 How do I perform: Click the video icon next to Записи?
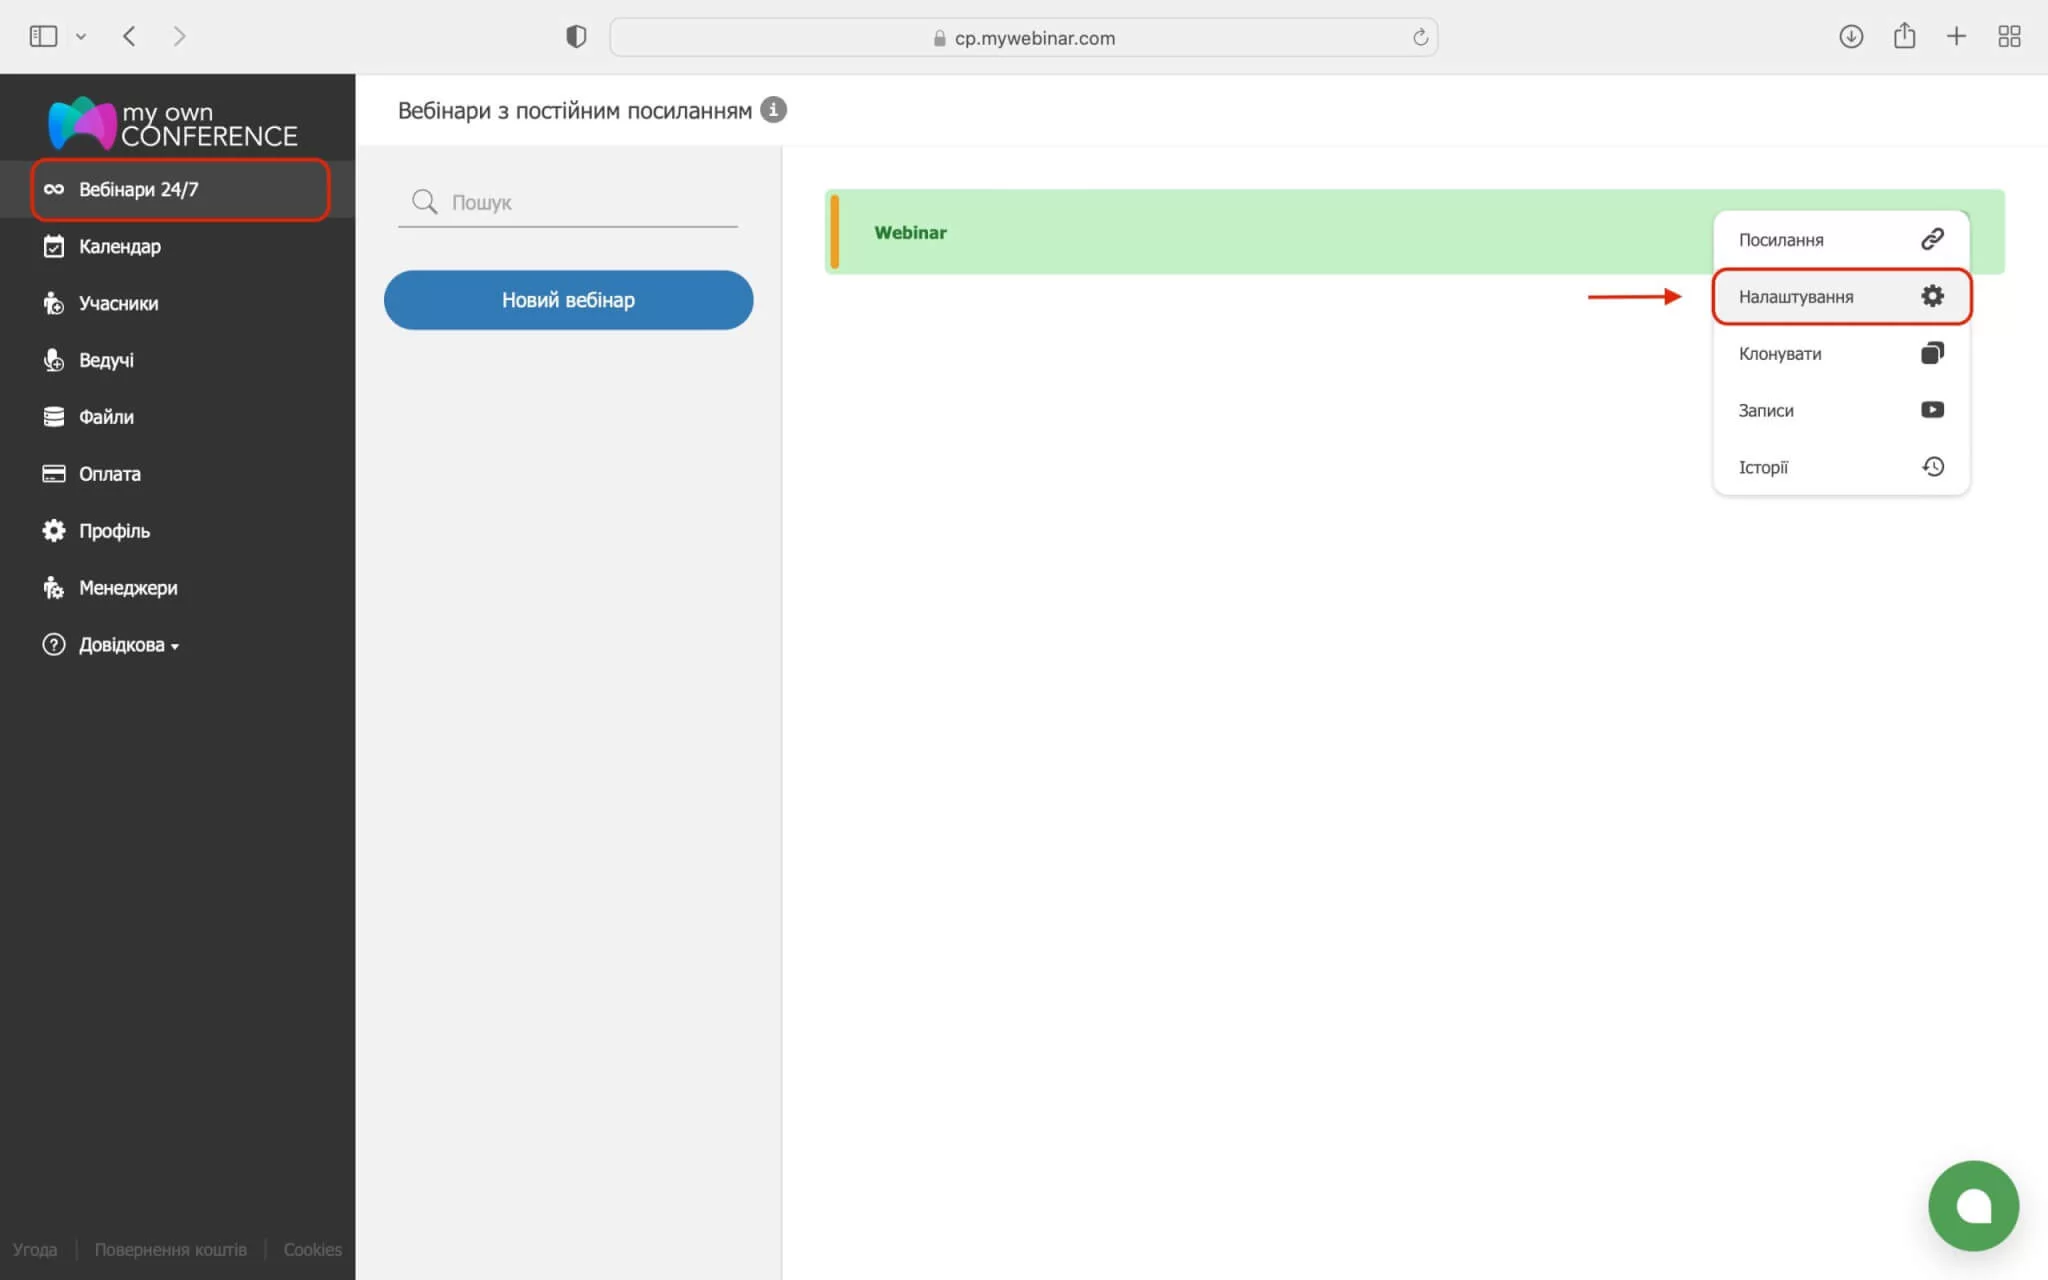(x=1932, y=410)
